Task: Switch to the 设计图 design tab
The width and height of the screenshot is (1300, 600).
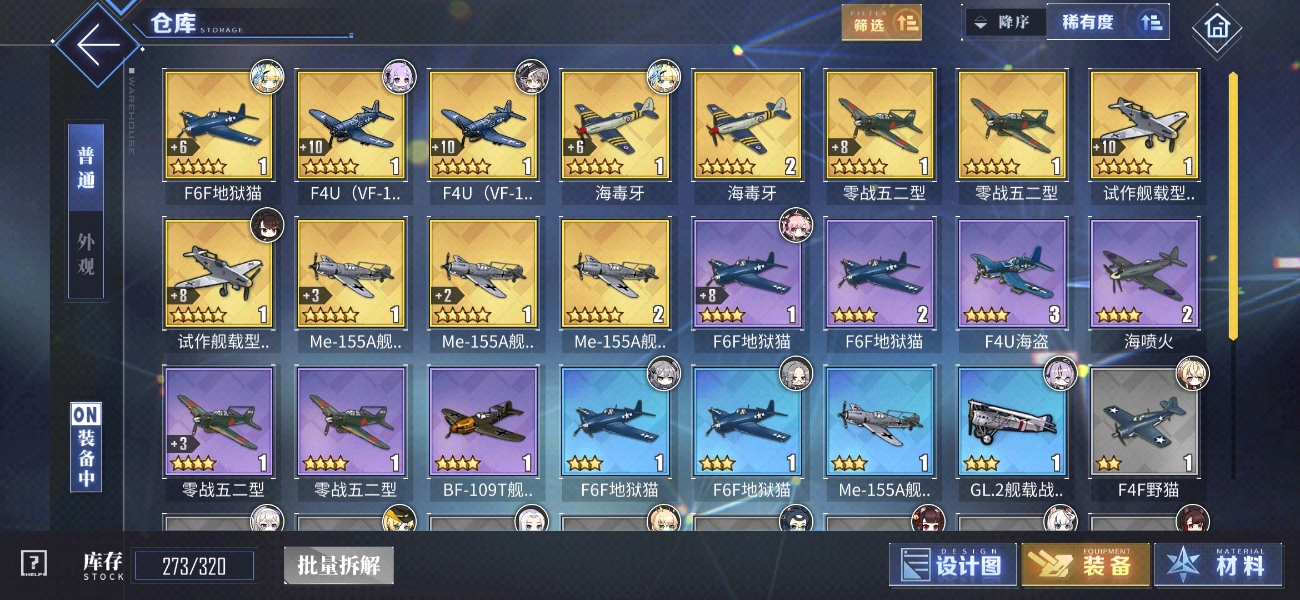Action: 953,565
